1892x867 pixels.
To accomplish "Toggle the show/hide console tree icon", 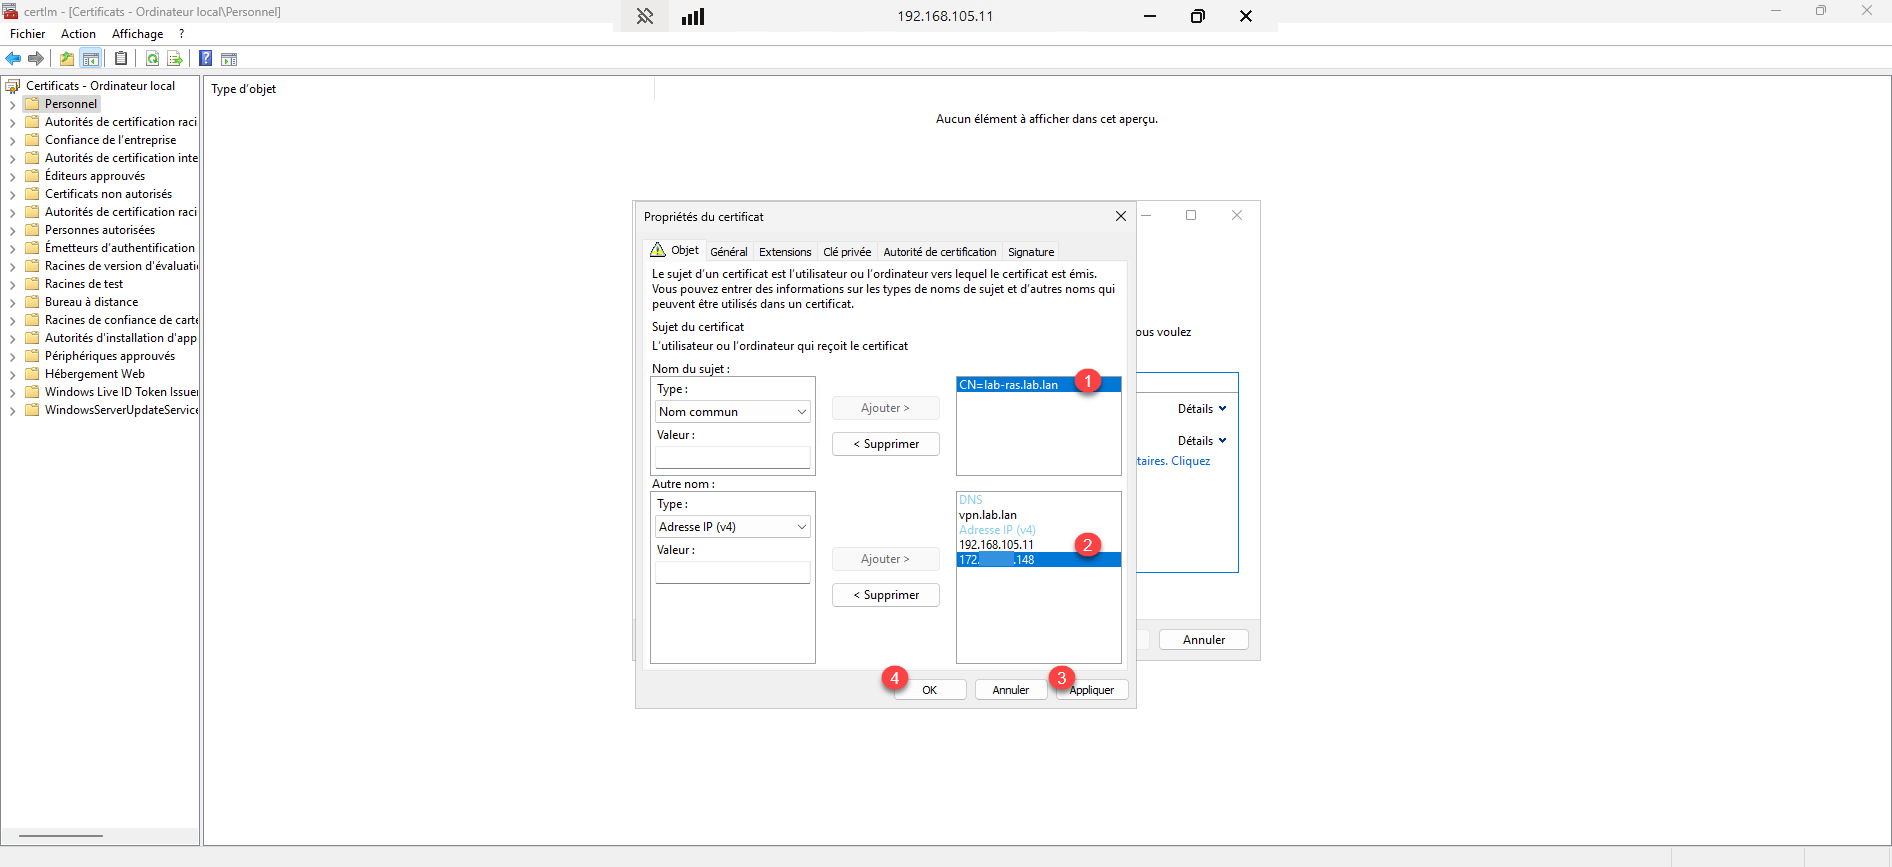I will [91, 59].
